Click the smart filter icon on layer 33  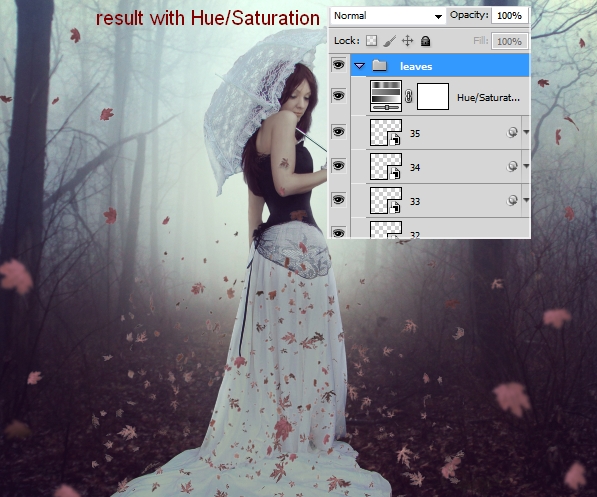pos(512,200)
